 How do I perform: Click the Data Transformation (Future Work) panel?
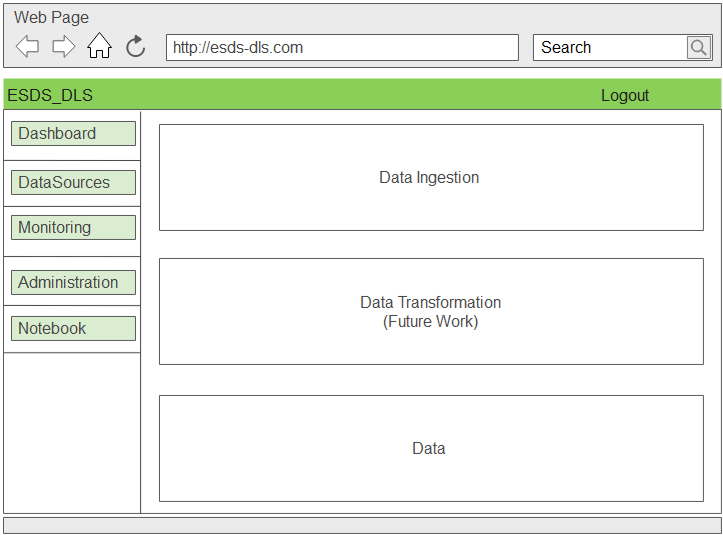(x=430, y=311)
